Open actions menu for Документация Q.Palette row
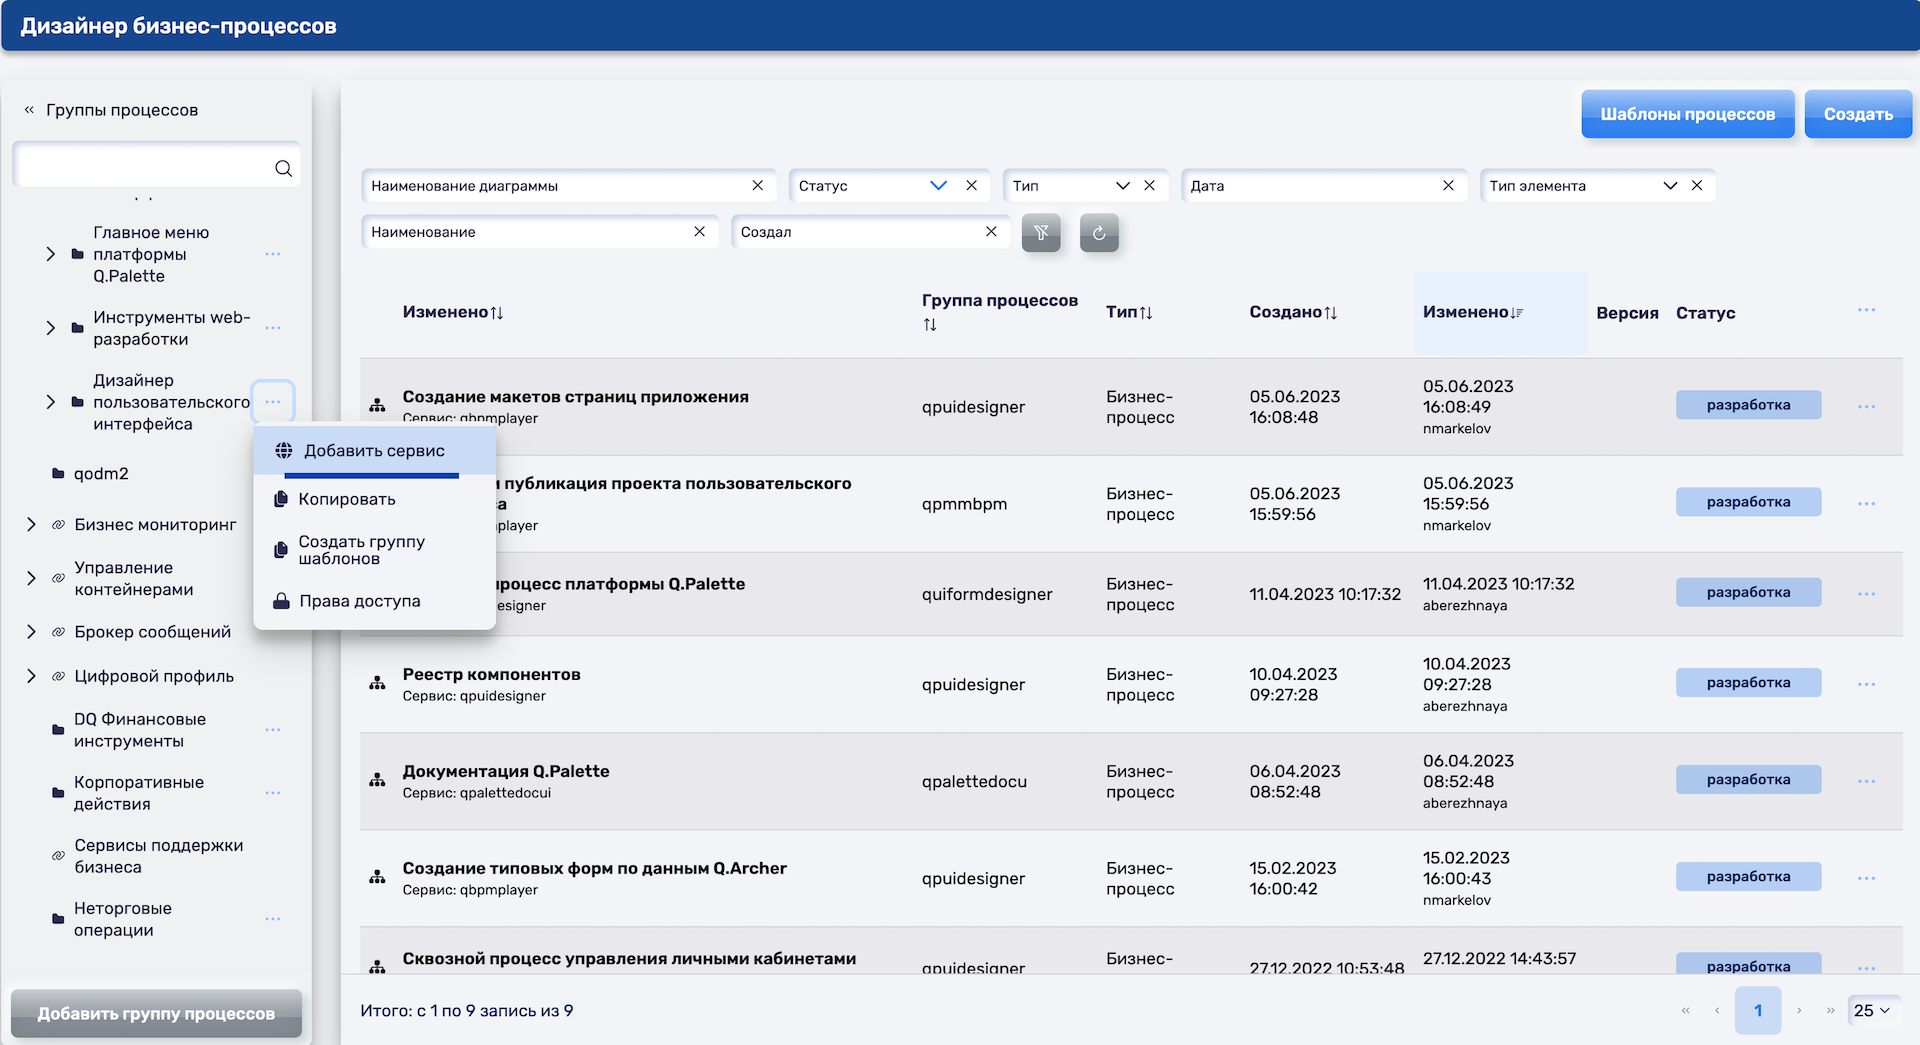The image size is (1920, 1045). 1866,781
